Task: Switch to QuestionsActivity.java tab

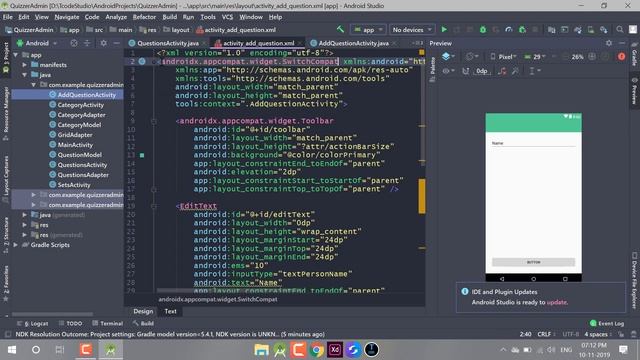Action: (x=168, y=43)
